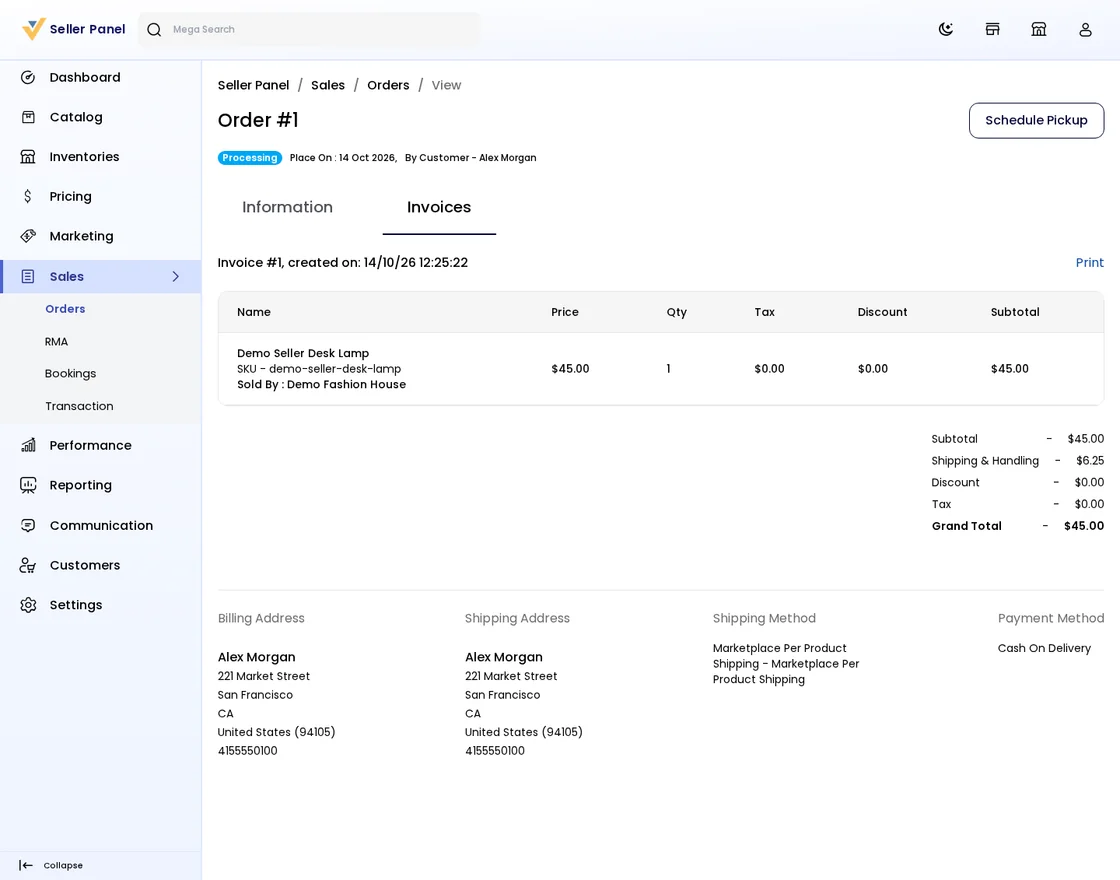Go to Orders breadcrumb link
The height and width of the screenshot is (880, 1120).
[x=389, y=85]
